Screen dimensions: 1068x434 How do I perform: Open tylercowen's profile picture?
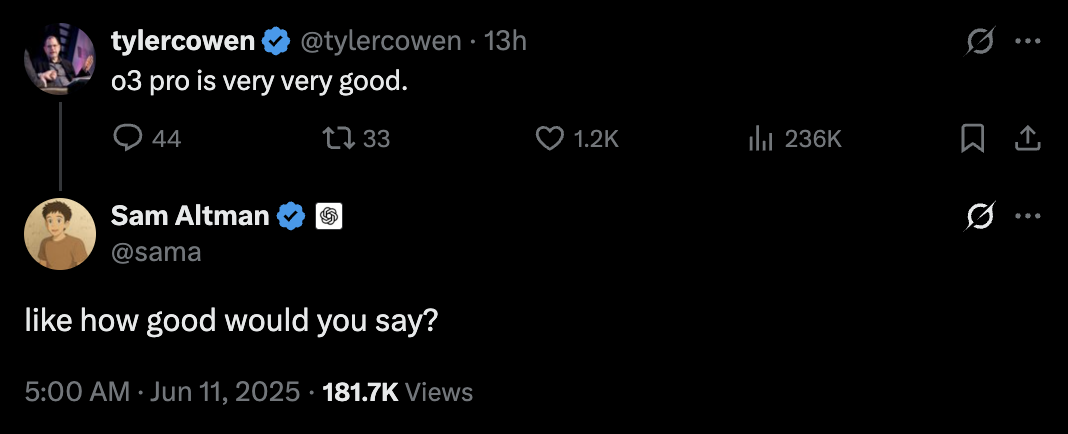60,59
